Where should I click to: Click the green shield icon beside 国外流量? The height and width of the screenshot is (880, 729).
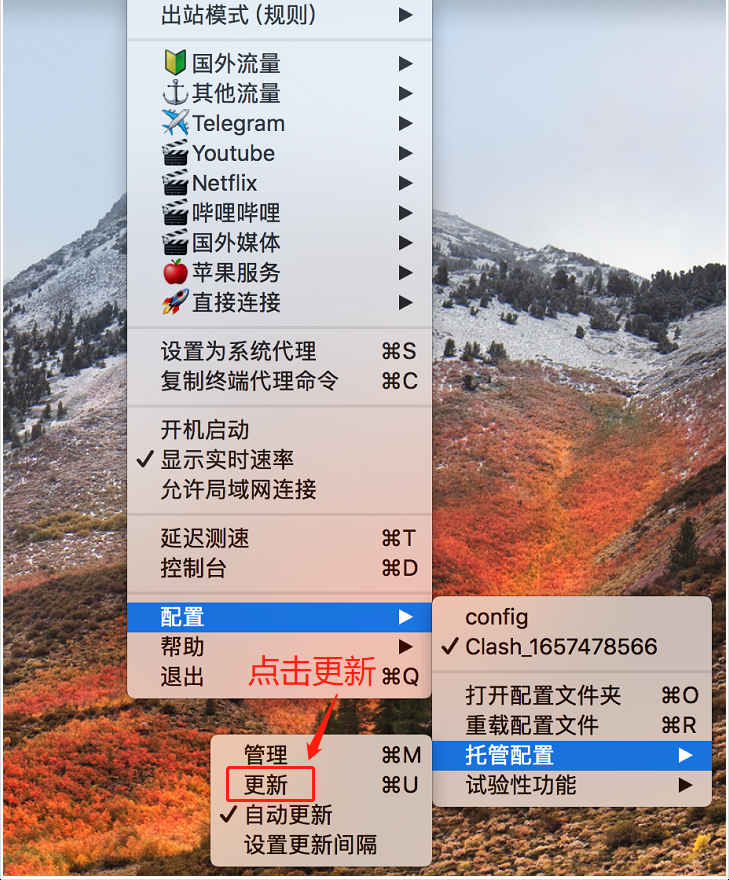tap(175, 63)
